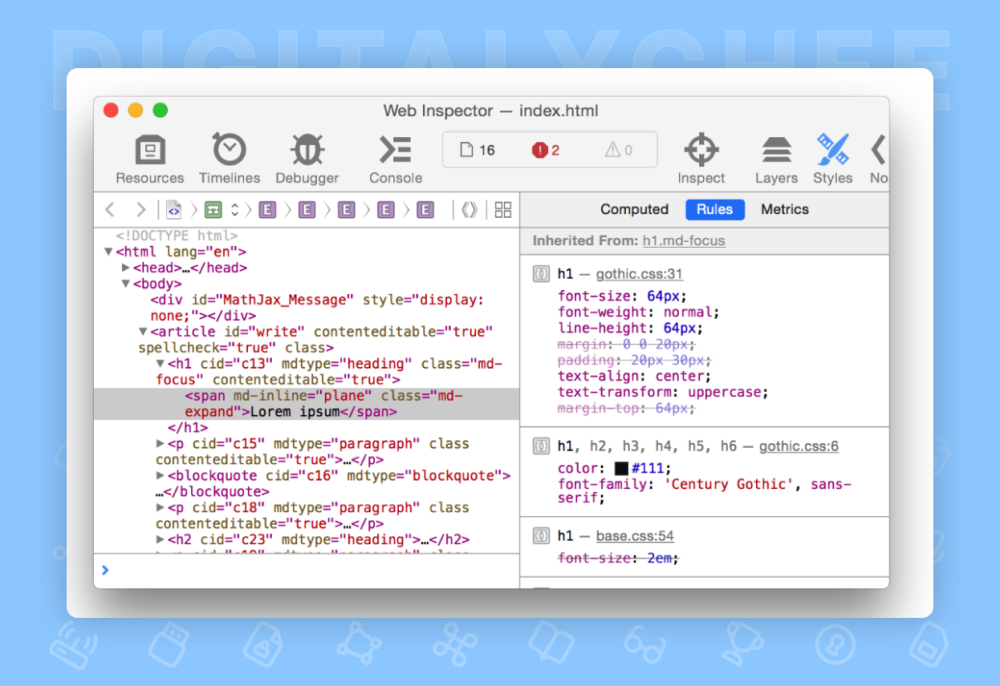Viewport: 1000px width, 686px height.
Task: Click the yellow minimize window button
Action: coord(135,110)
